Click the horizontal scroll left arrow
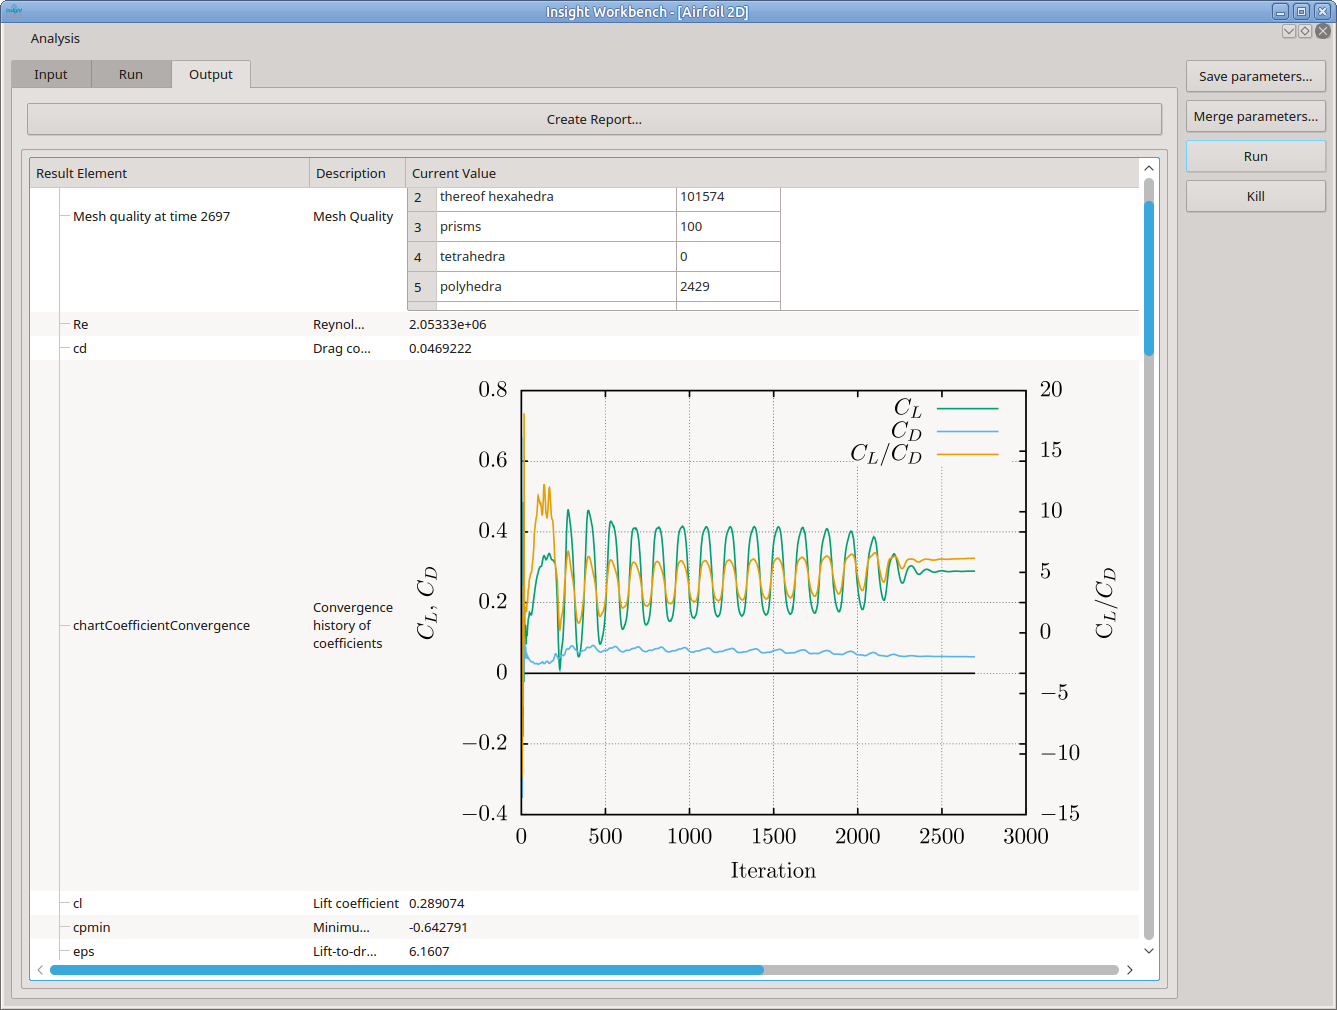The height and width of the screenshot is (1010, 1337). click(40, 970)
